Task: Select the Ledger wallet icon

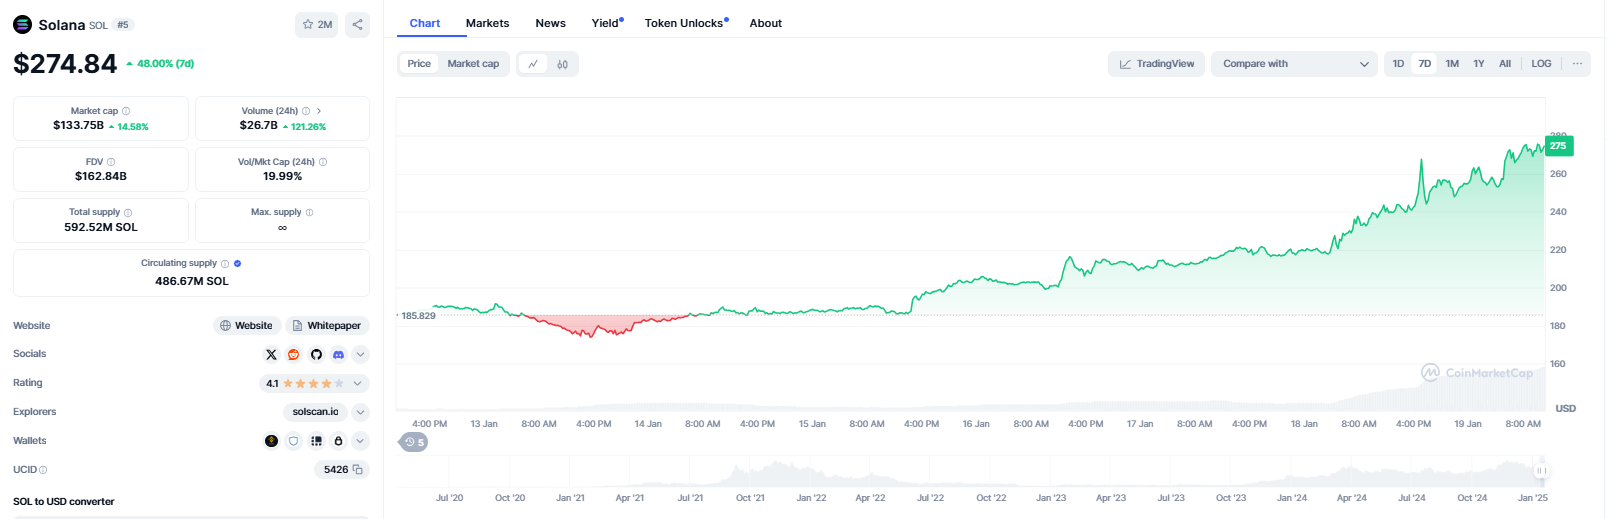Action: point(316,441)
